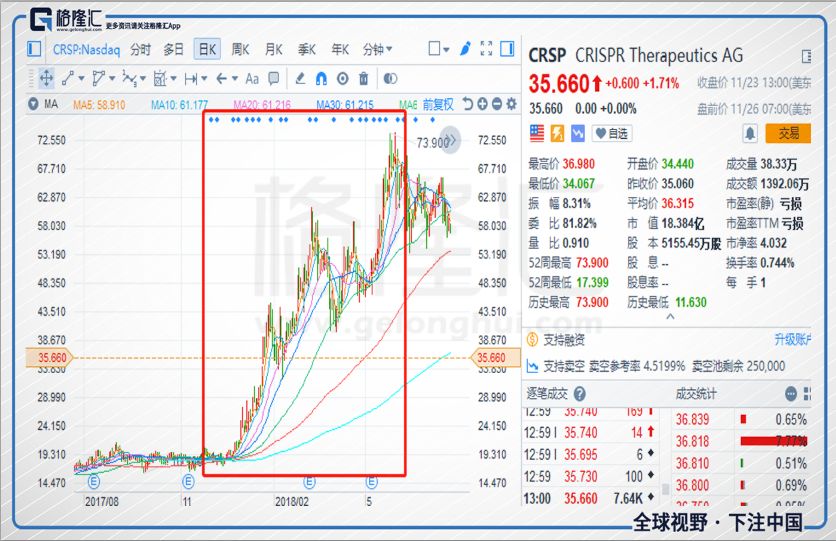Toggle the magnet snap mode
This screenshot has width=836, height=541.
pos(321,79)
